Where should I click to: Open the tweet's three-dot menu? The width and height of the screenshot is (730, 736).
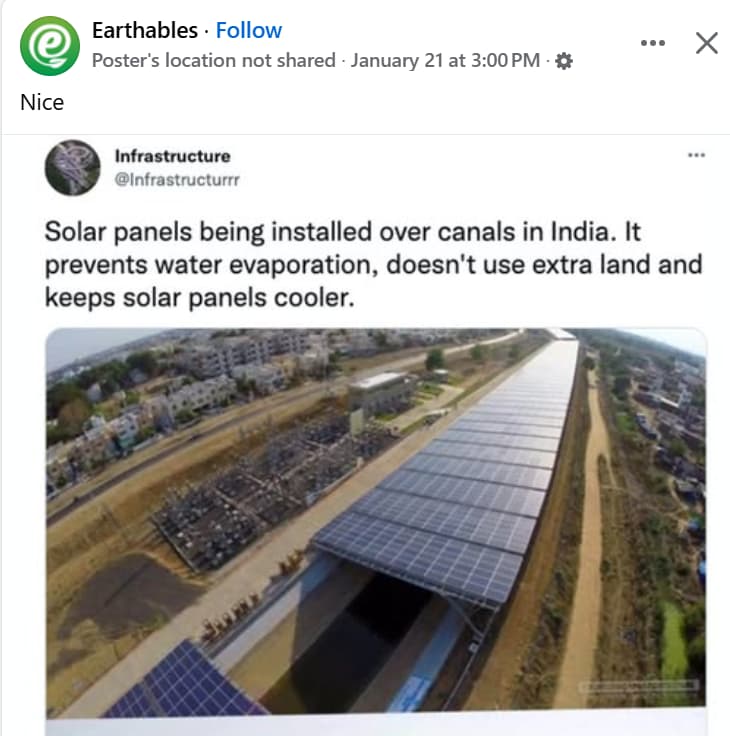click(x=696, y=155)
